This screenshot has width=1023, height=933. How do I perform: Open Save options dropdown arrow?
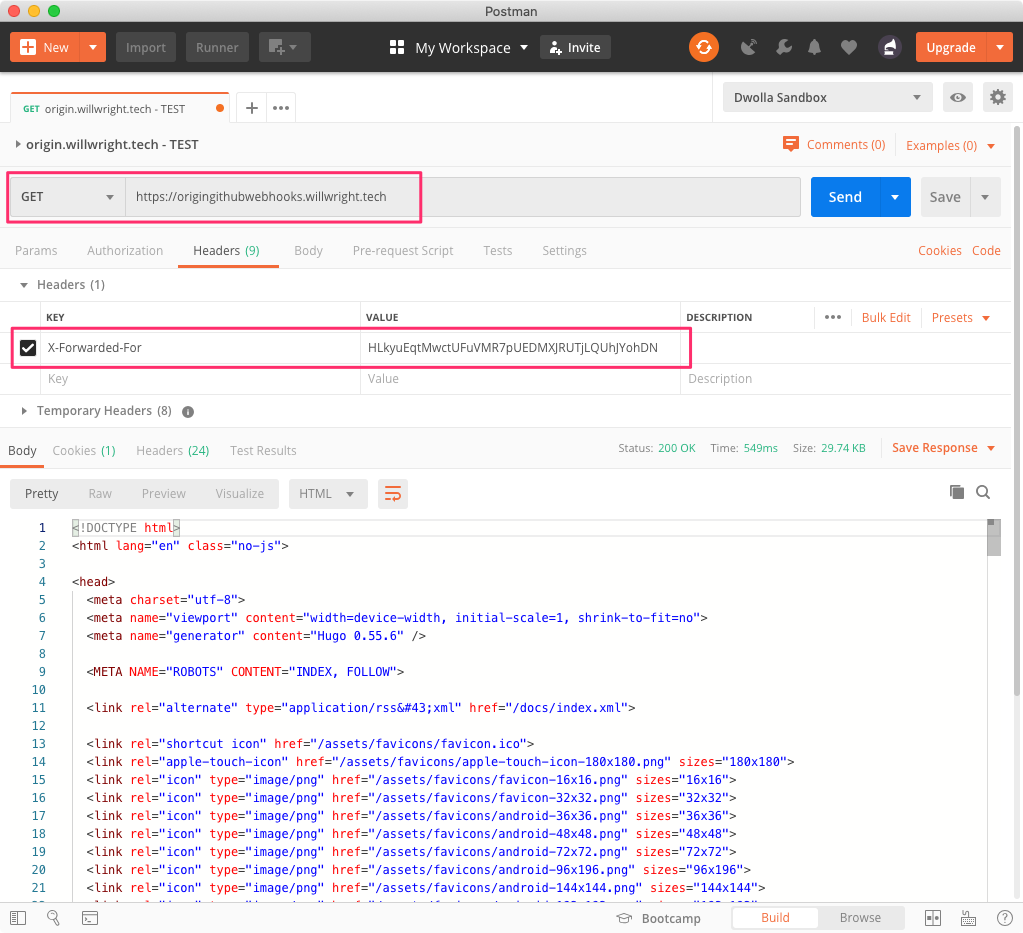(985, 197)
